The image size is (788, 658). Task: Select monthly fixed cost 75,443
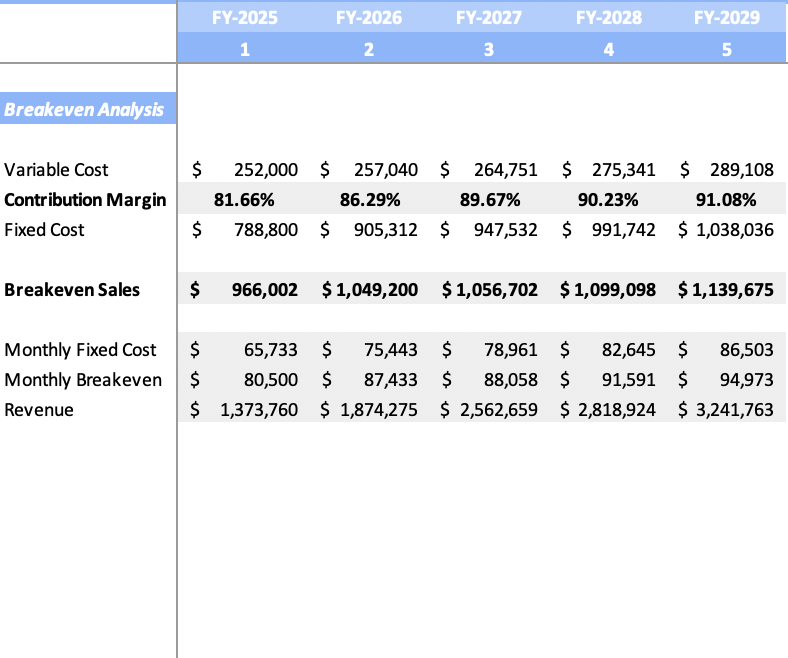(x=390, y=350)
